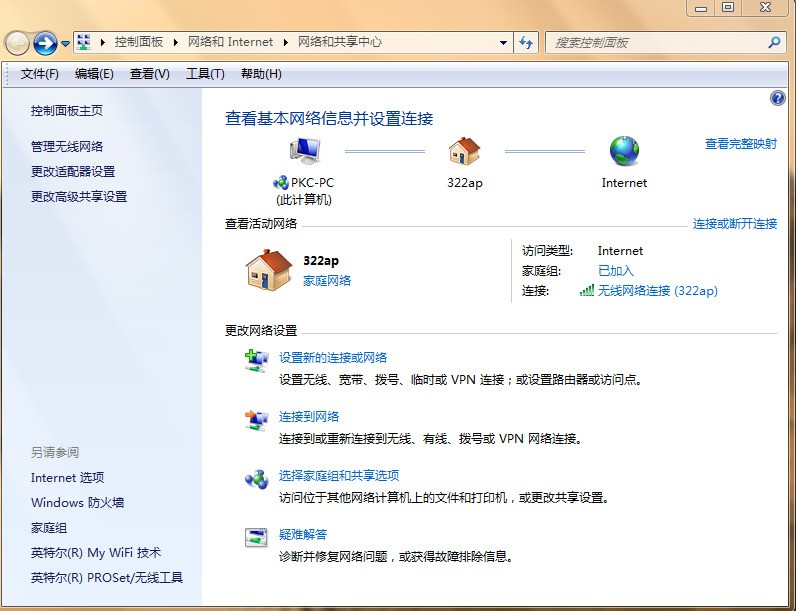The height and width of the screenshot is (611, 796).
Task: Click the troubleshoot problems icon
Action: click(x=256, y=537)
